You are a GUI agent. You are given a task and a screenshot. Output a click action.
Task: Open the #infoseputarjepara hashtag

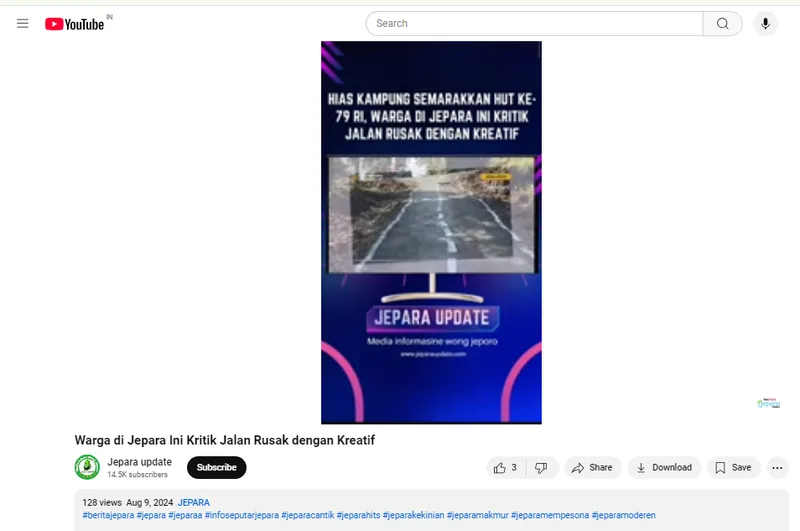242,515
